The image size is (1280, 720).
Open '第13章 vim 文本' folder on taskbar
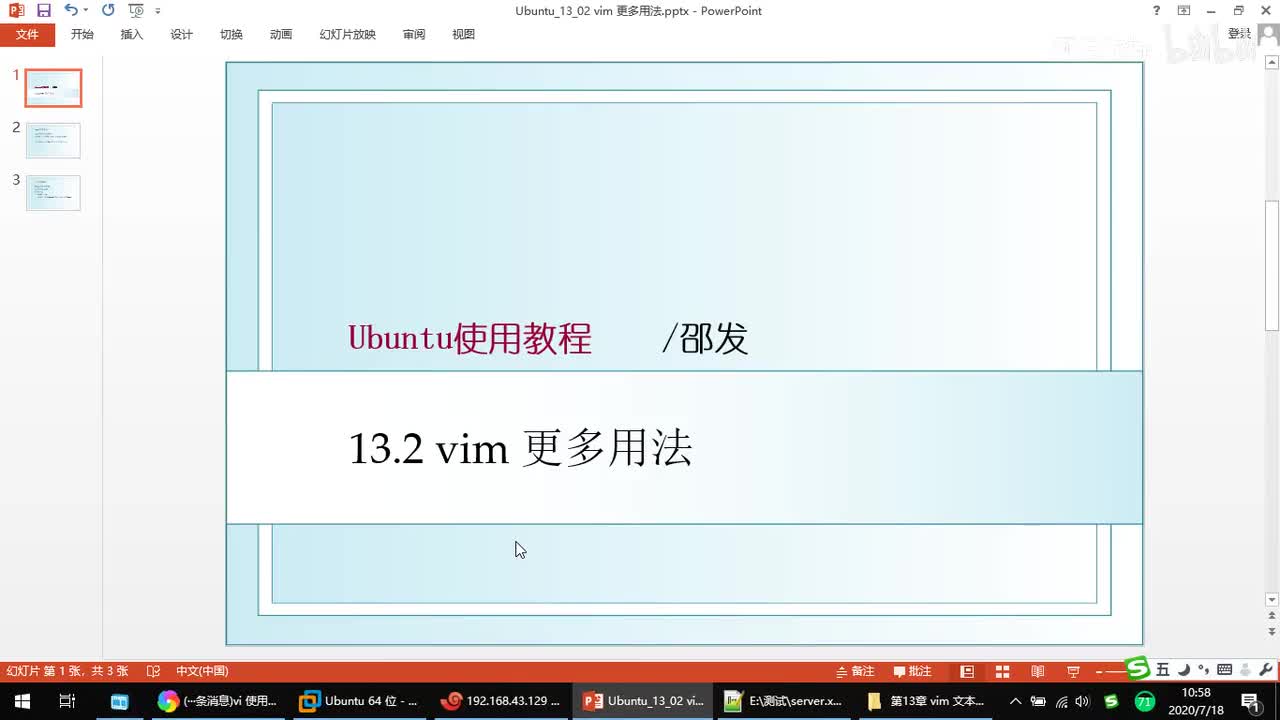[926, 701]
